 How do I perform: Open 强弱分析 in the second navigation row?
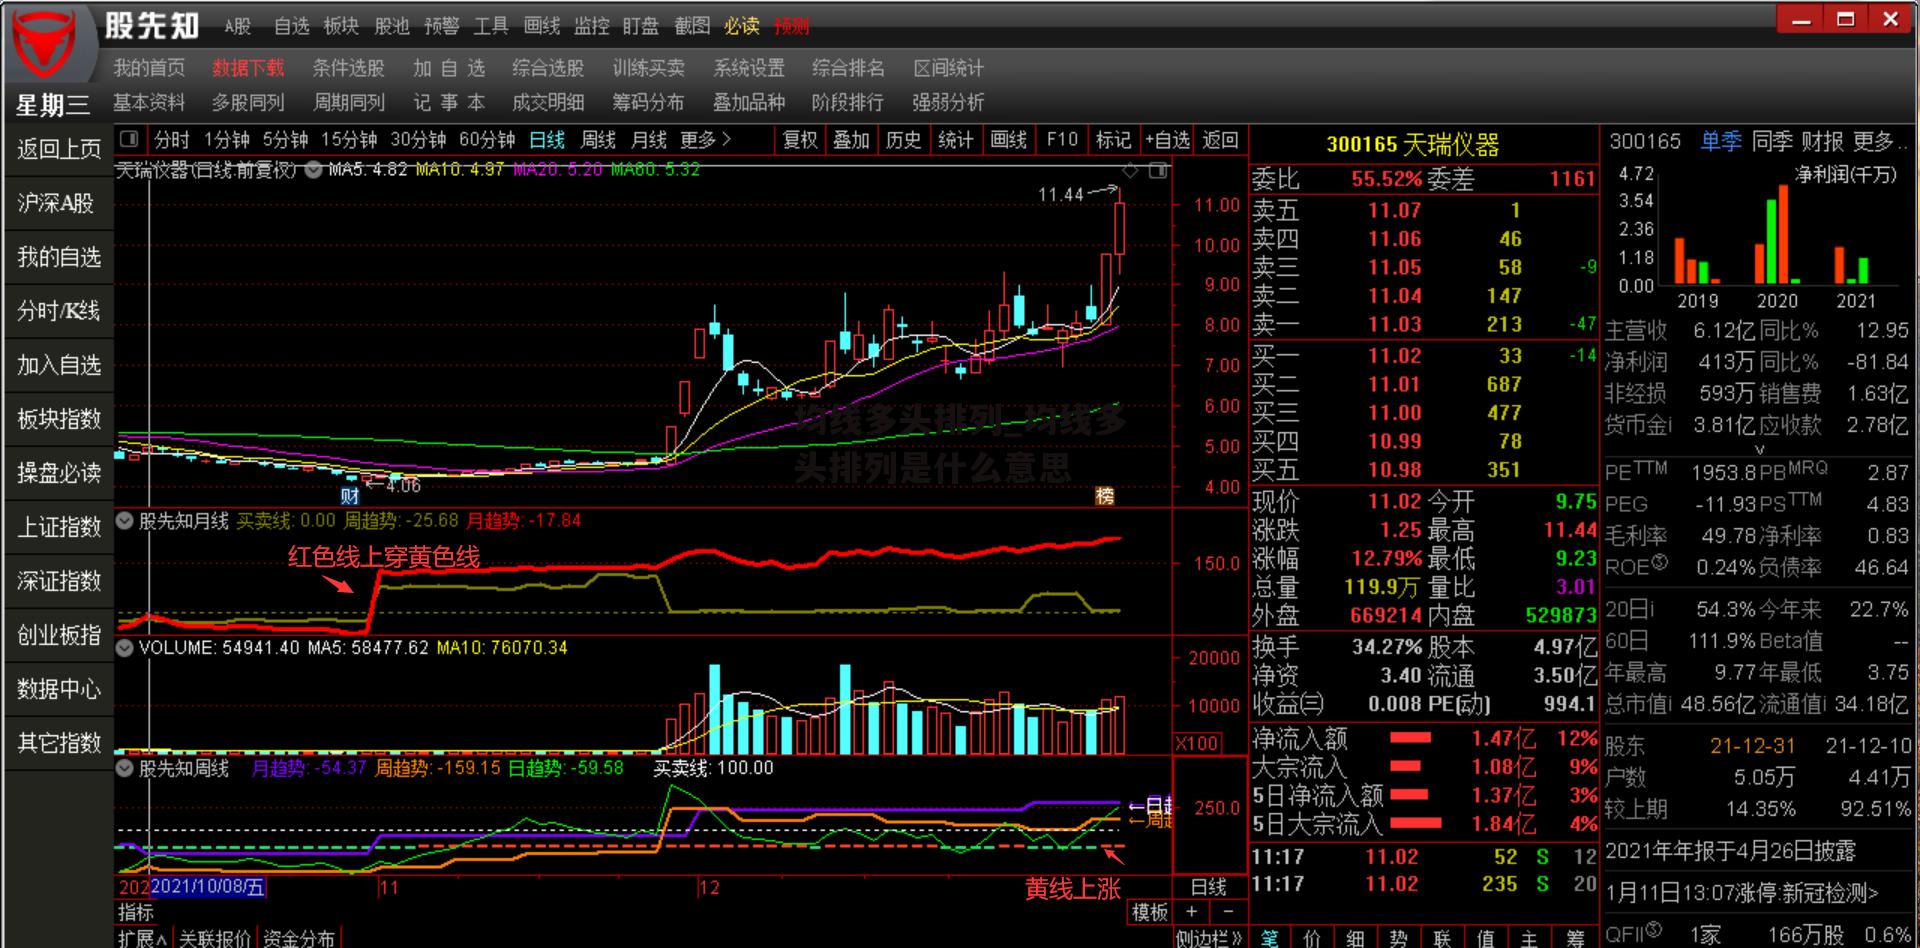click(x=948, y=102)
